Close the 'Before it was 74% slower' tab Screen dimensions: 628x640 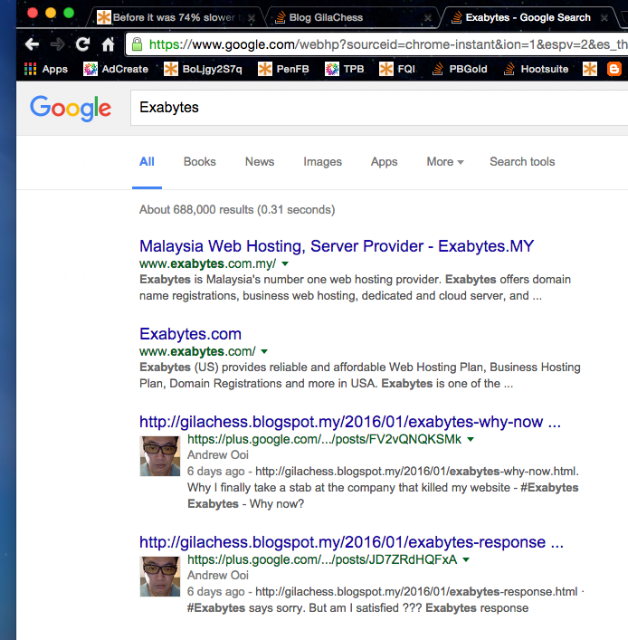(252, 18)
